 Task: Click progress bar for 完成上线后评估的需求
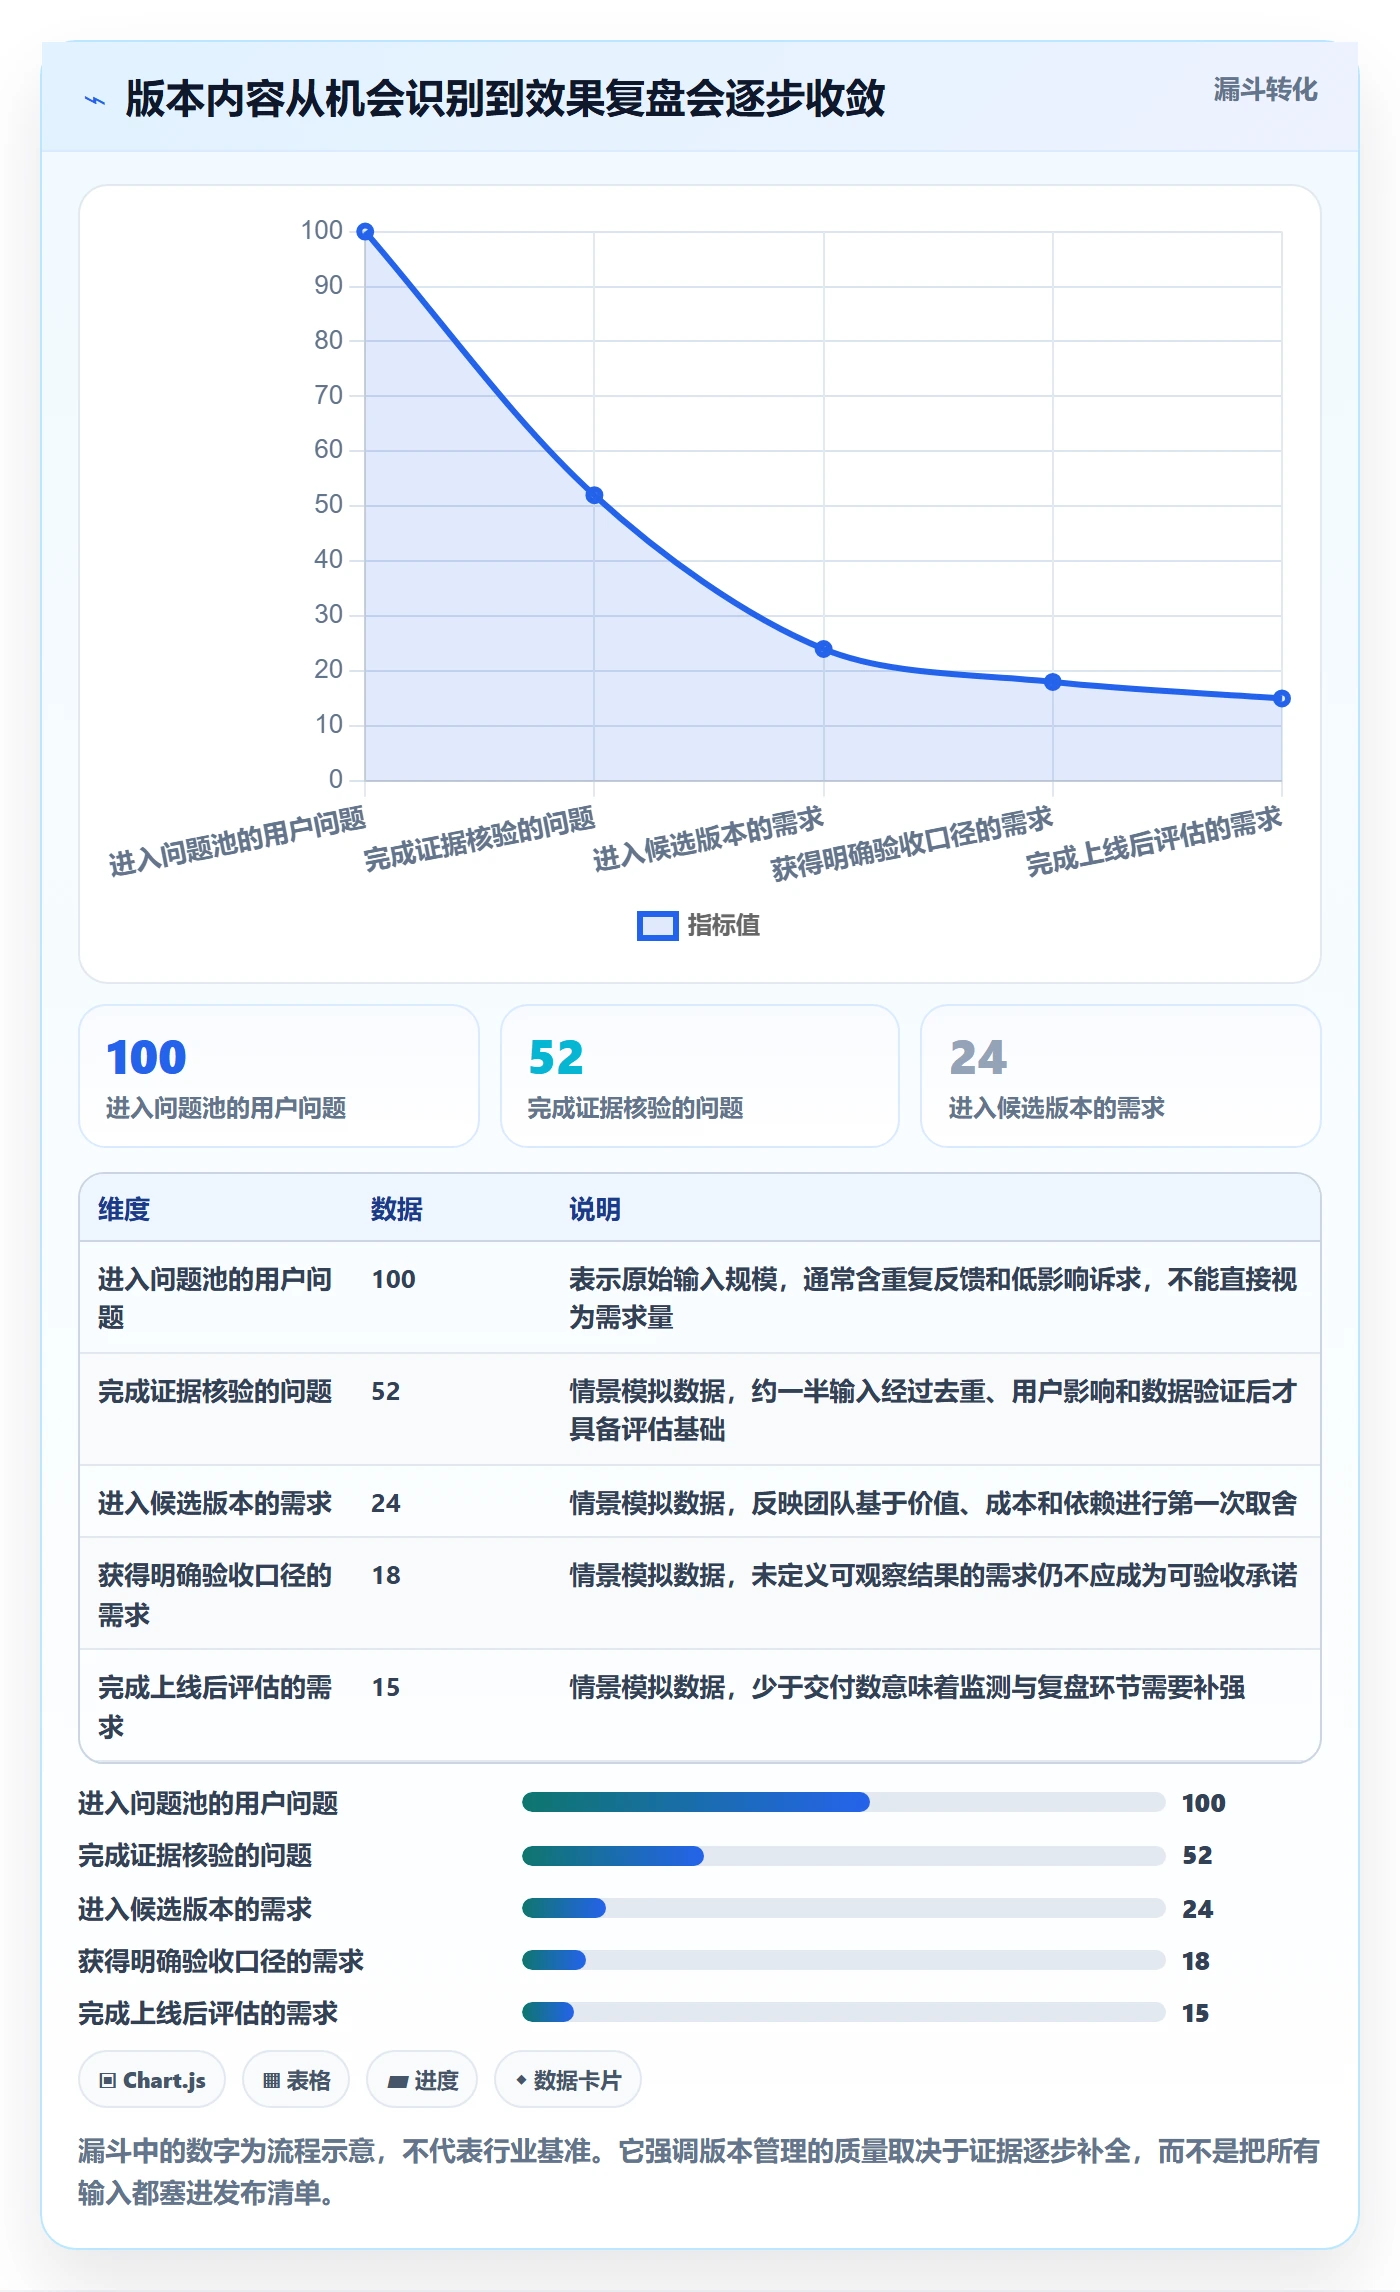pyautogui.click(x=844, y=2012)
